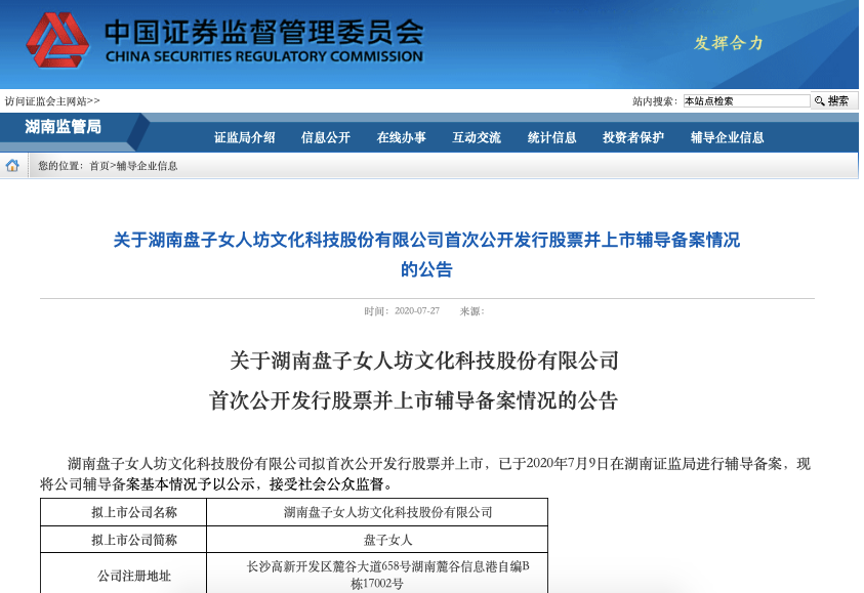864x593 pixels.
Task: Open the 辅导企业信息 menu item
Action: (x=727, y=137)
